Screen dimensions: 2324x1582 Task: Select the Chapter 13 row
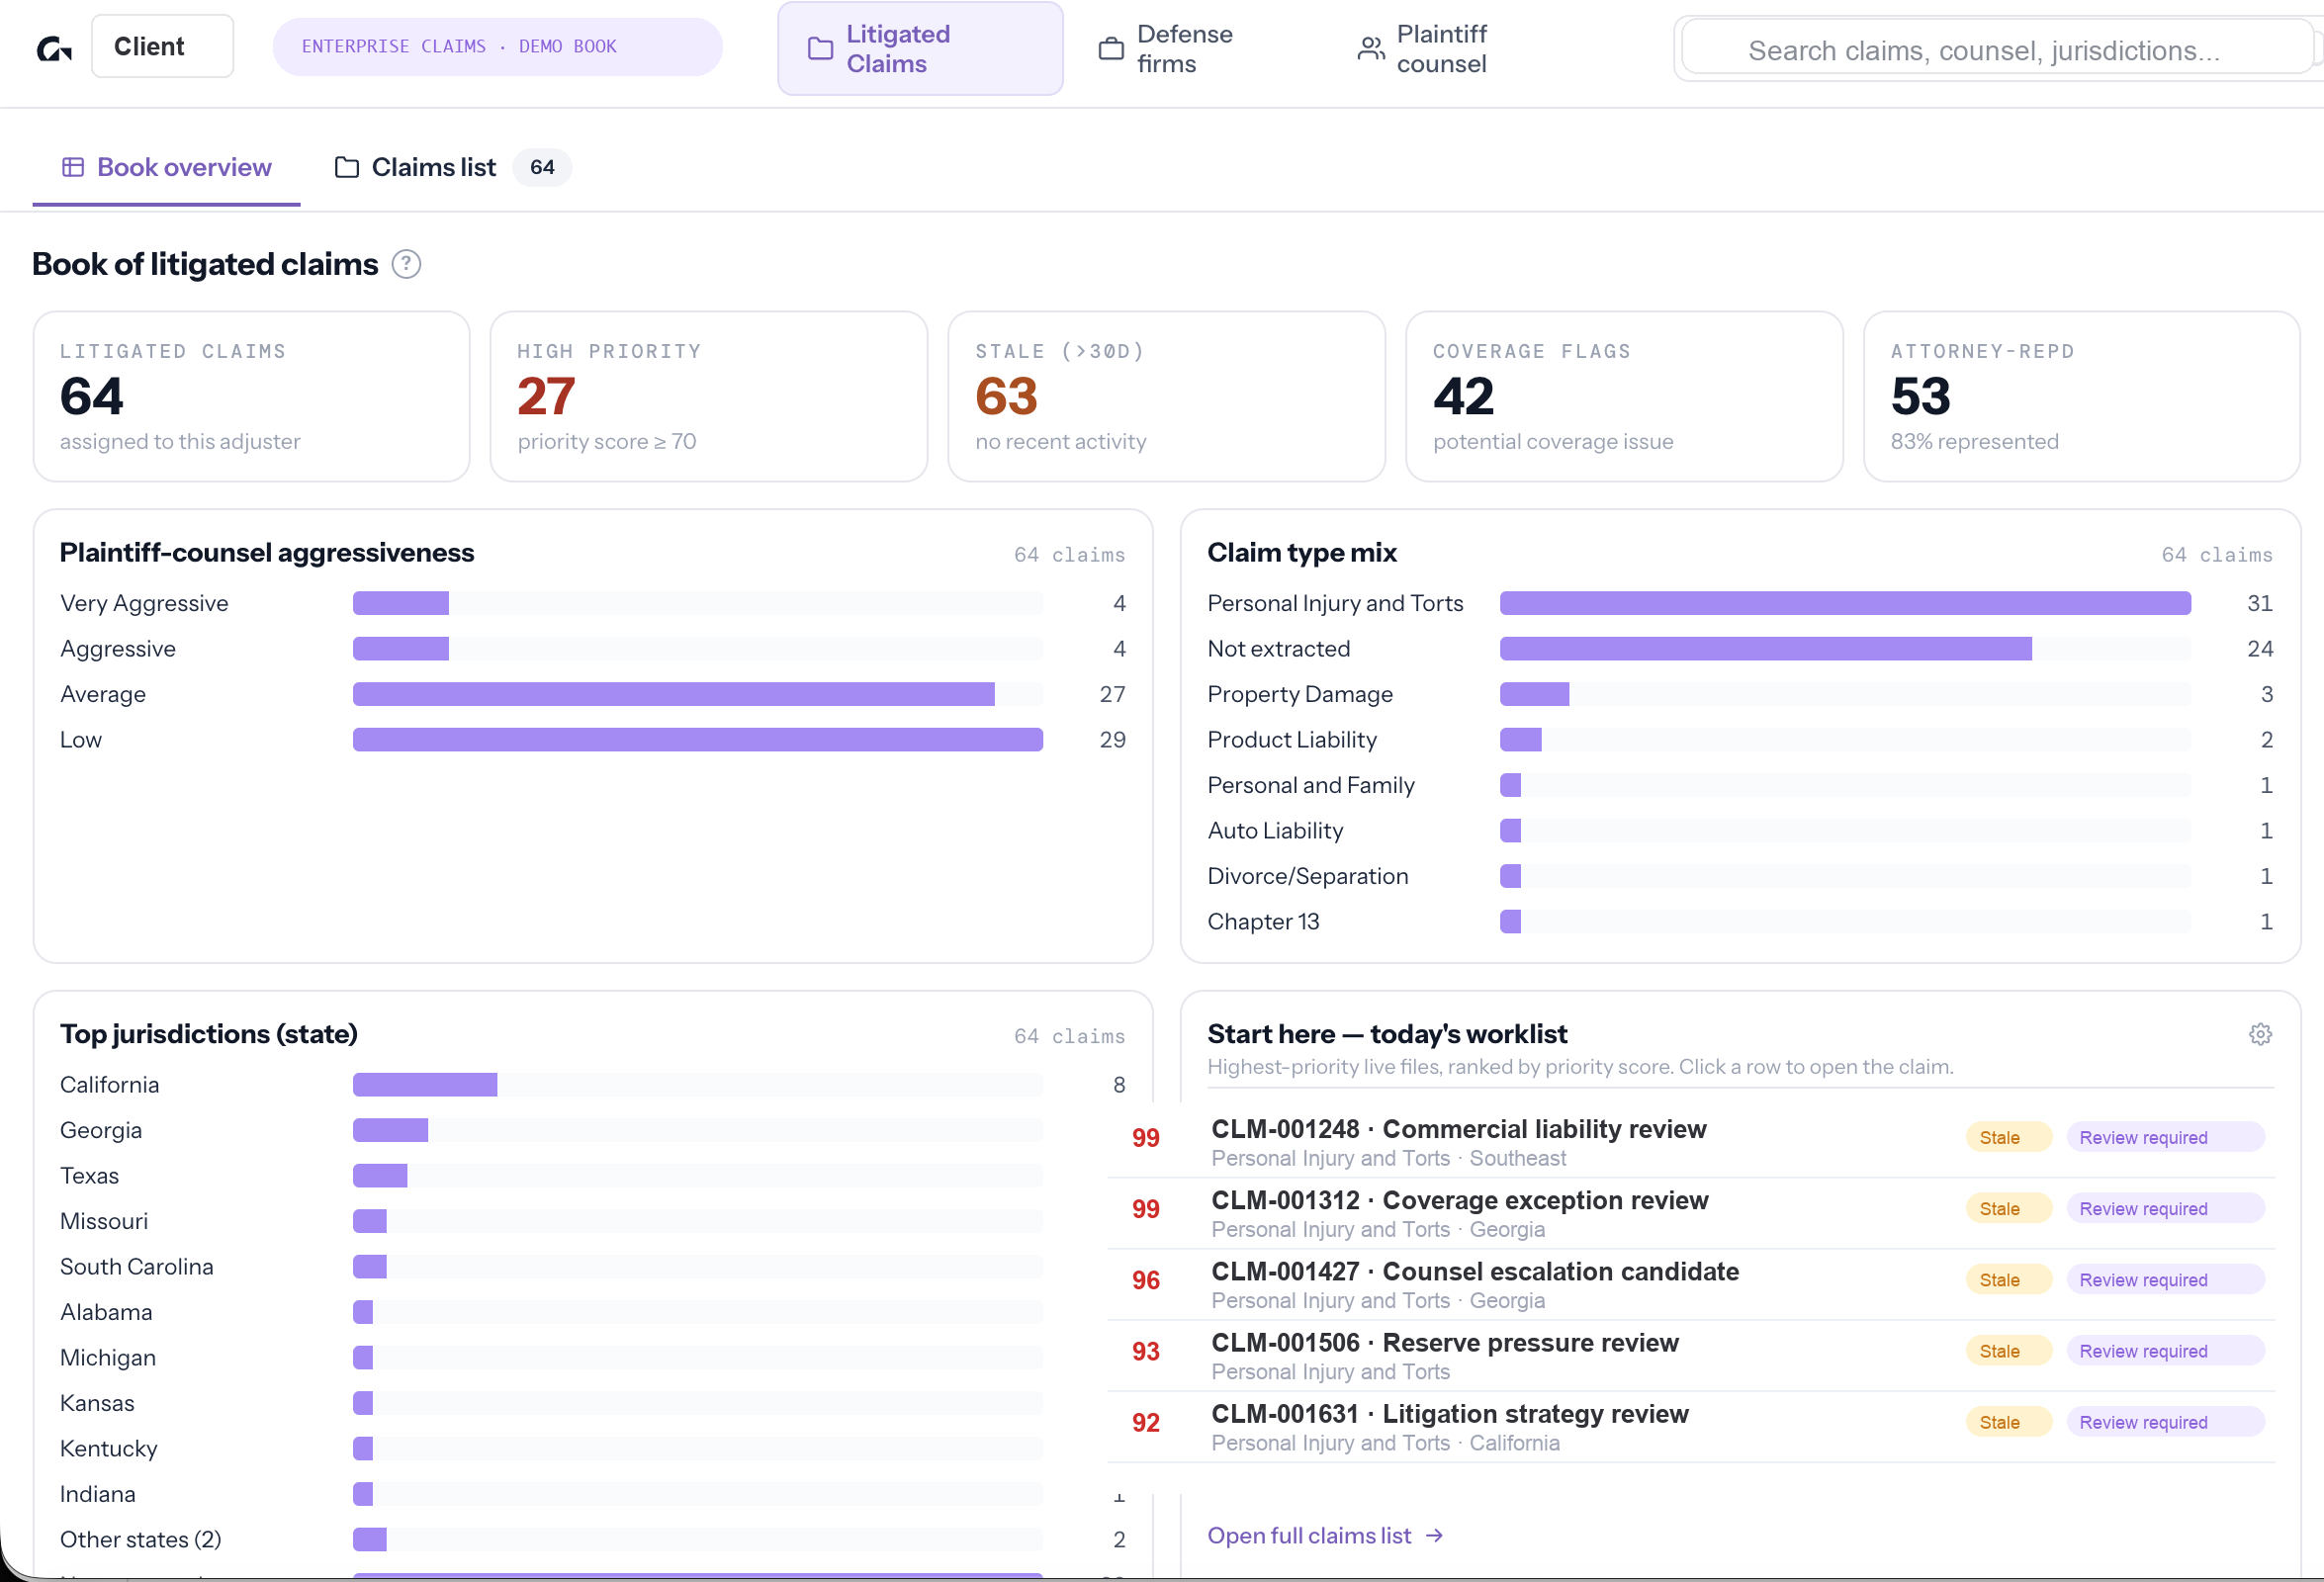tap(1739, 922)
